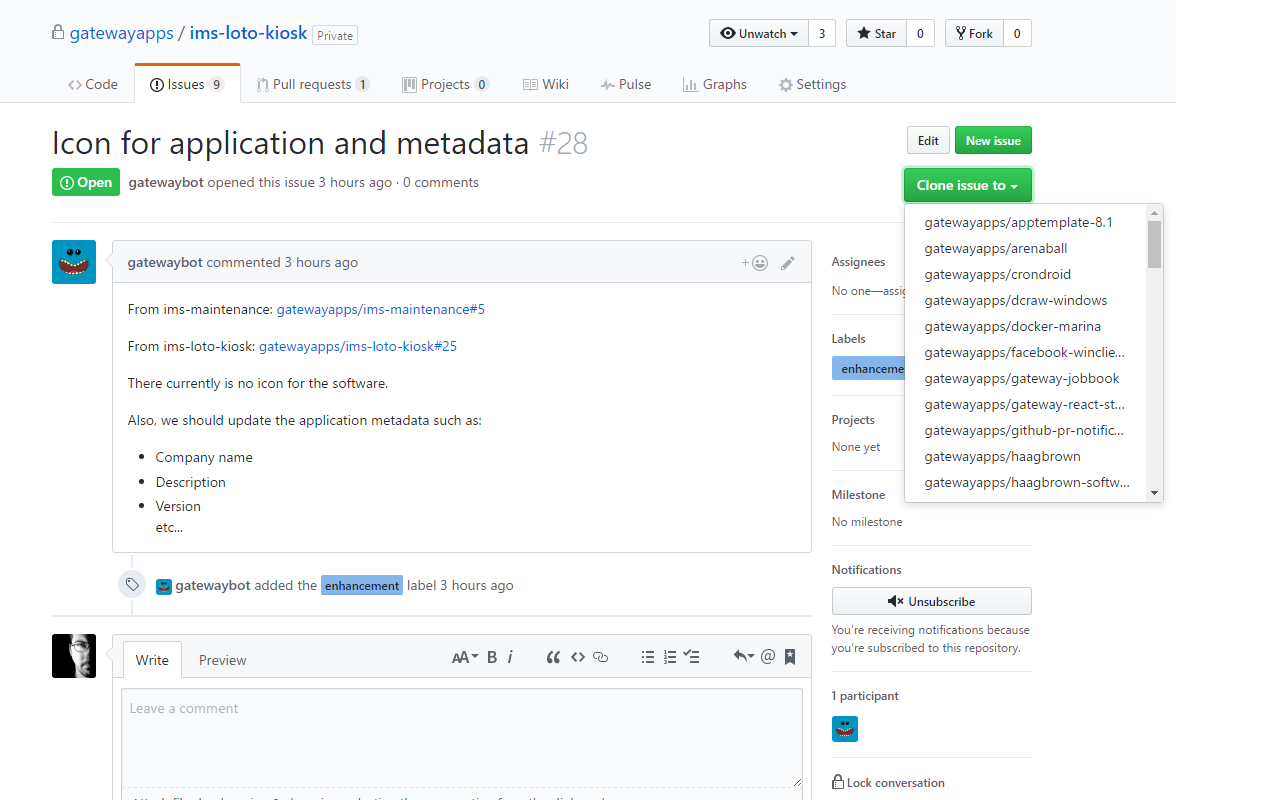Switch to Preview tab in comment editor
The height and width of the screenshot is (800, 1280).
(x=222, y=660)
